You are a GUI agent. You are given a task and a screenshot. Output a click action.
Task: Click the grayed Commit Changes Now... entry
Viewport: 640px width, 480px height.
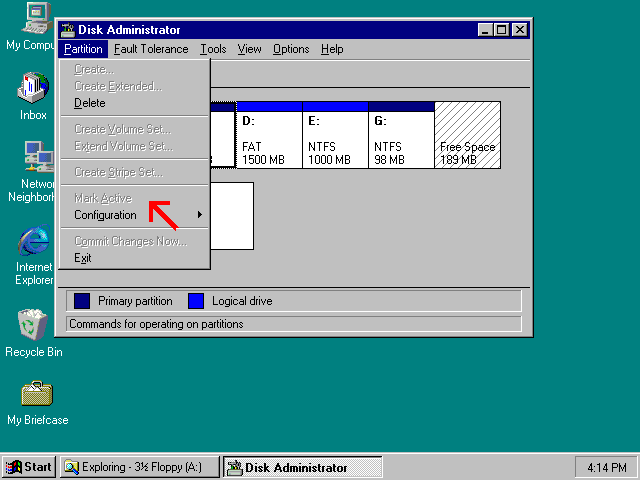(135, 241)
